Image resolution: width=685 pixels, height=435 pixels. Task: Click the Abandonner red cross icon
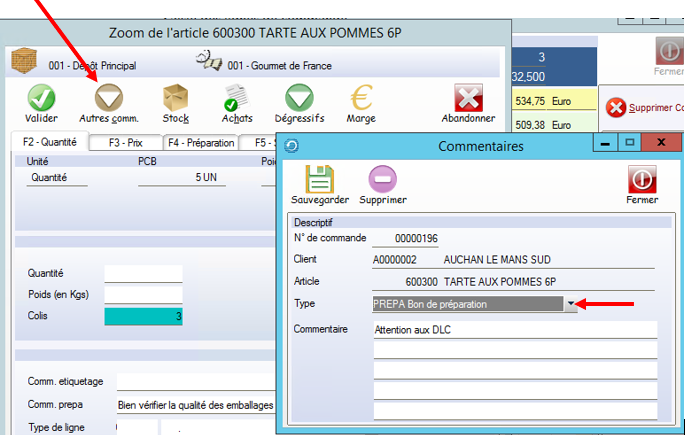click(x=468, y=99)
